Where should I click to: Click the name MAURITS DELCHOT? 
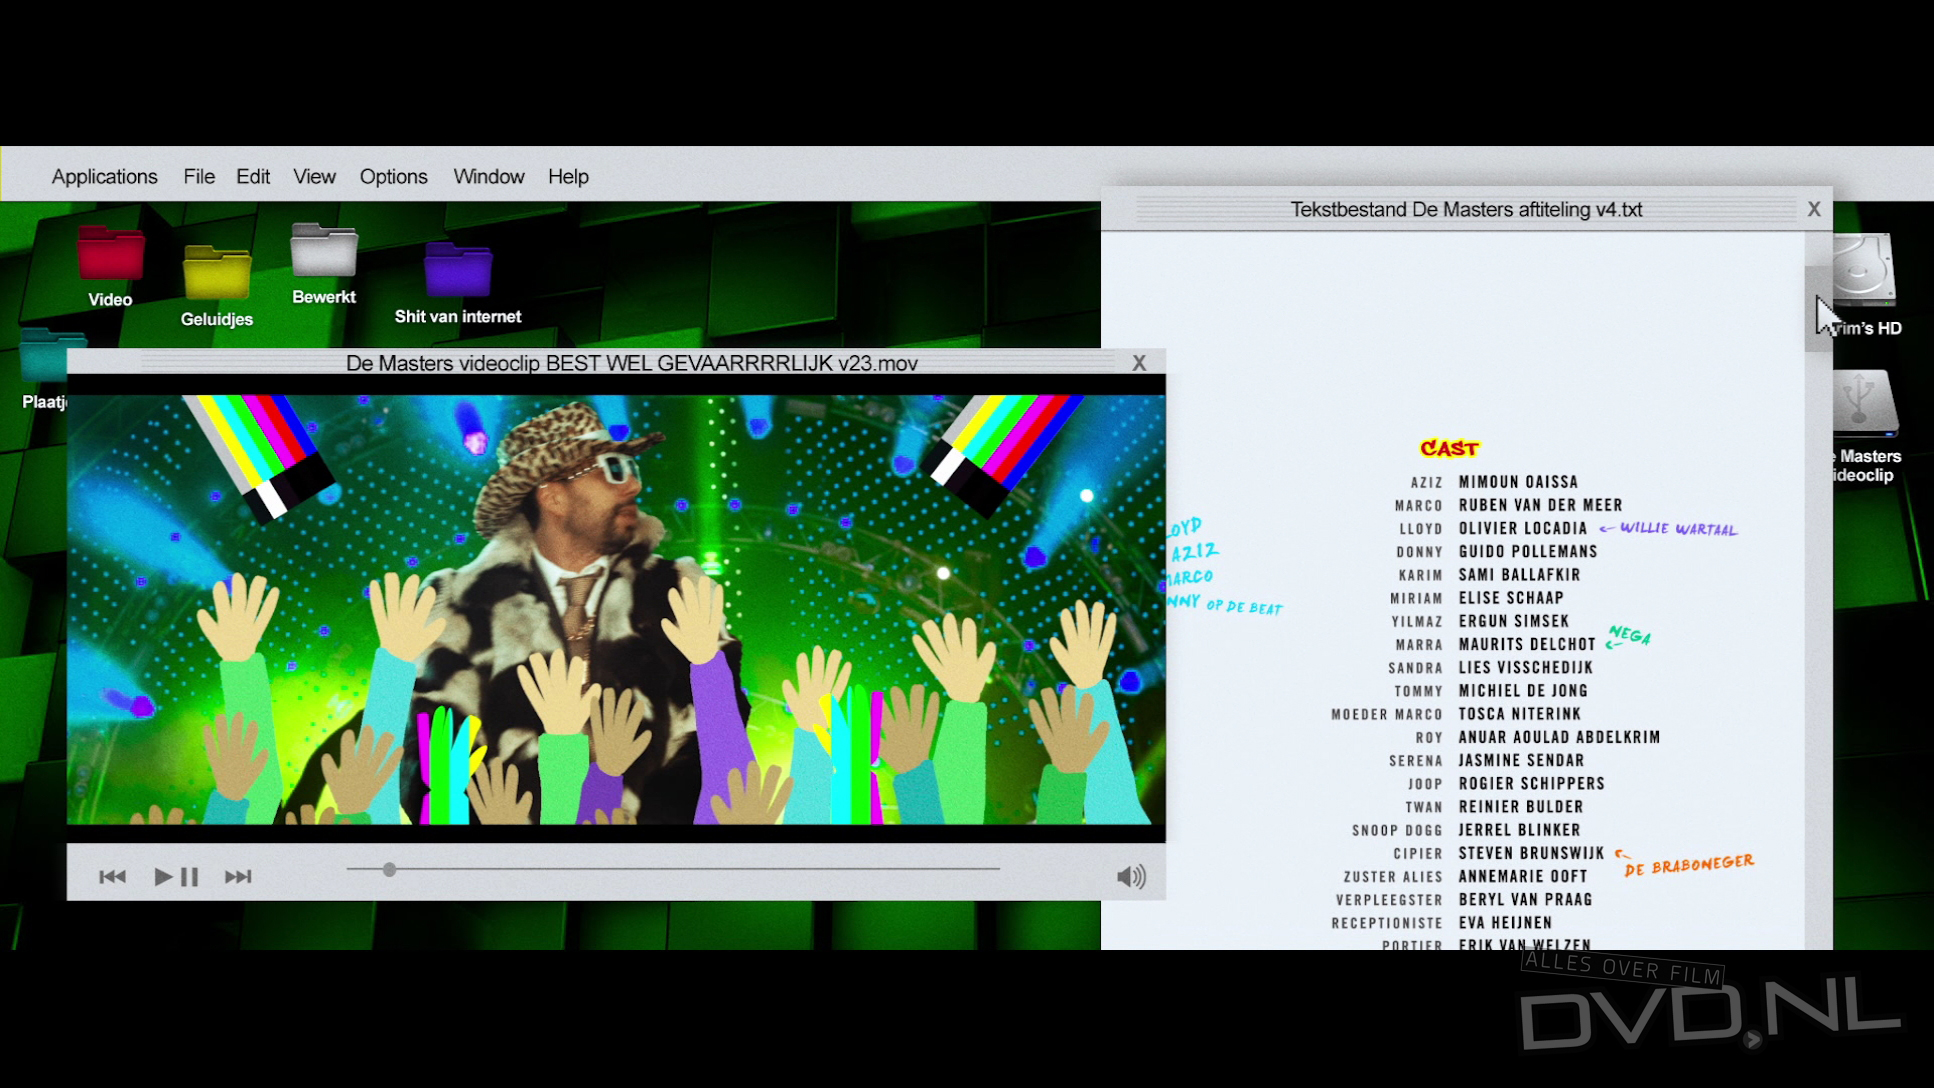[x=1527, y=645]
